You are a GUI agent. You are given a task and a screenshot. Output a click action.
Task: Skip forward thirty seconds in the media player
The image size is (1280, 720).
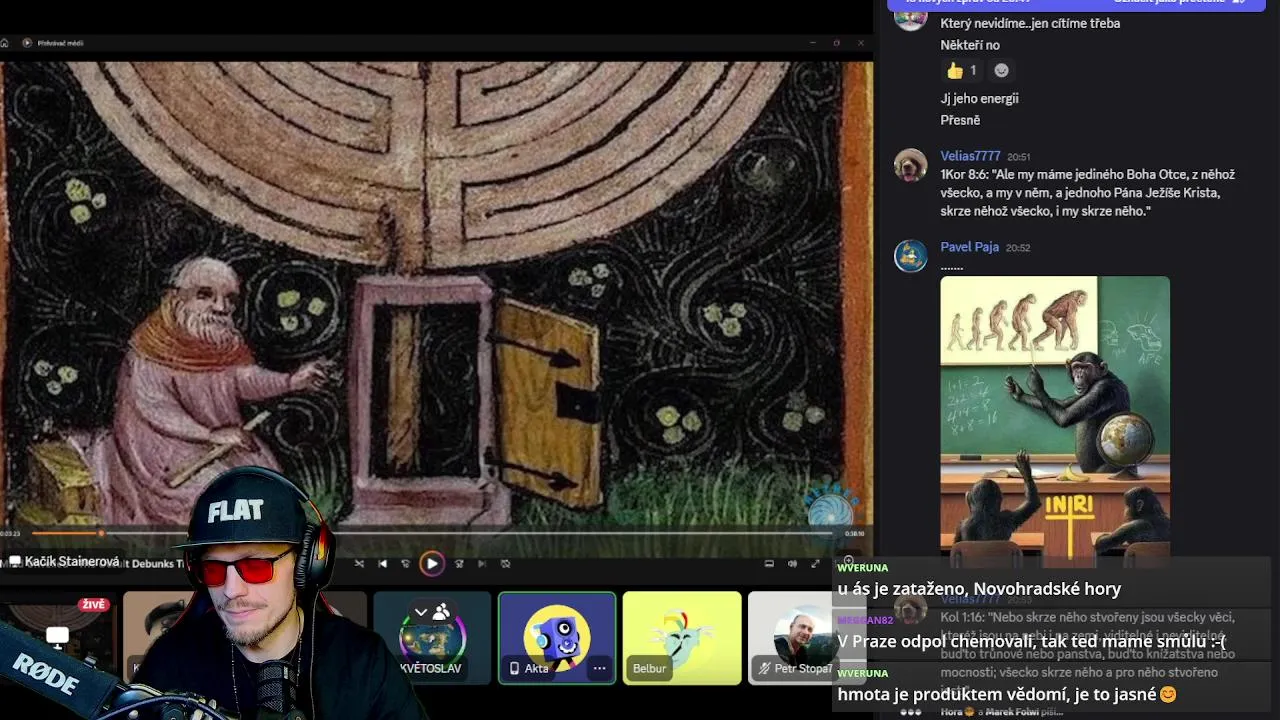pos(459,564)
